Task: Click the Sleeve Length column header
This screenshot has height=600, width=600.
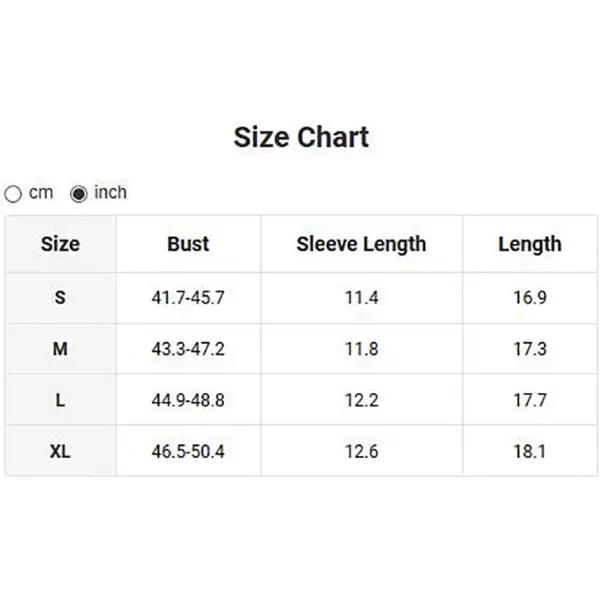Action: point(361,244)
